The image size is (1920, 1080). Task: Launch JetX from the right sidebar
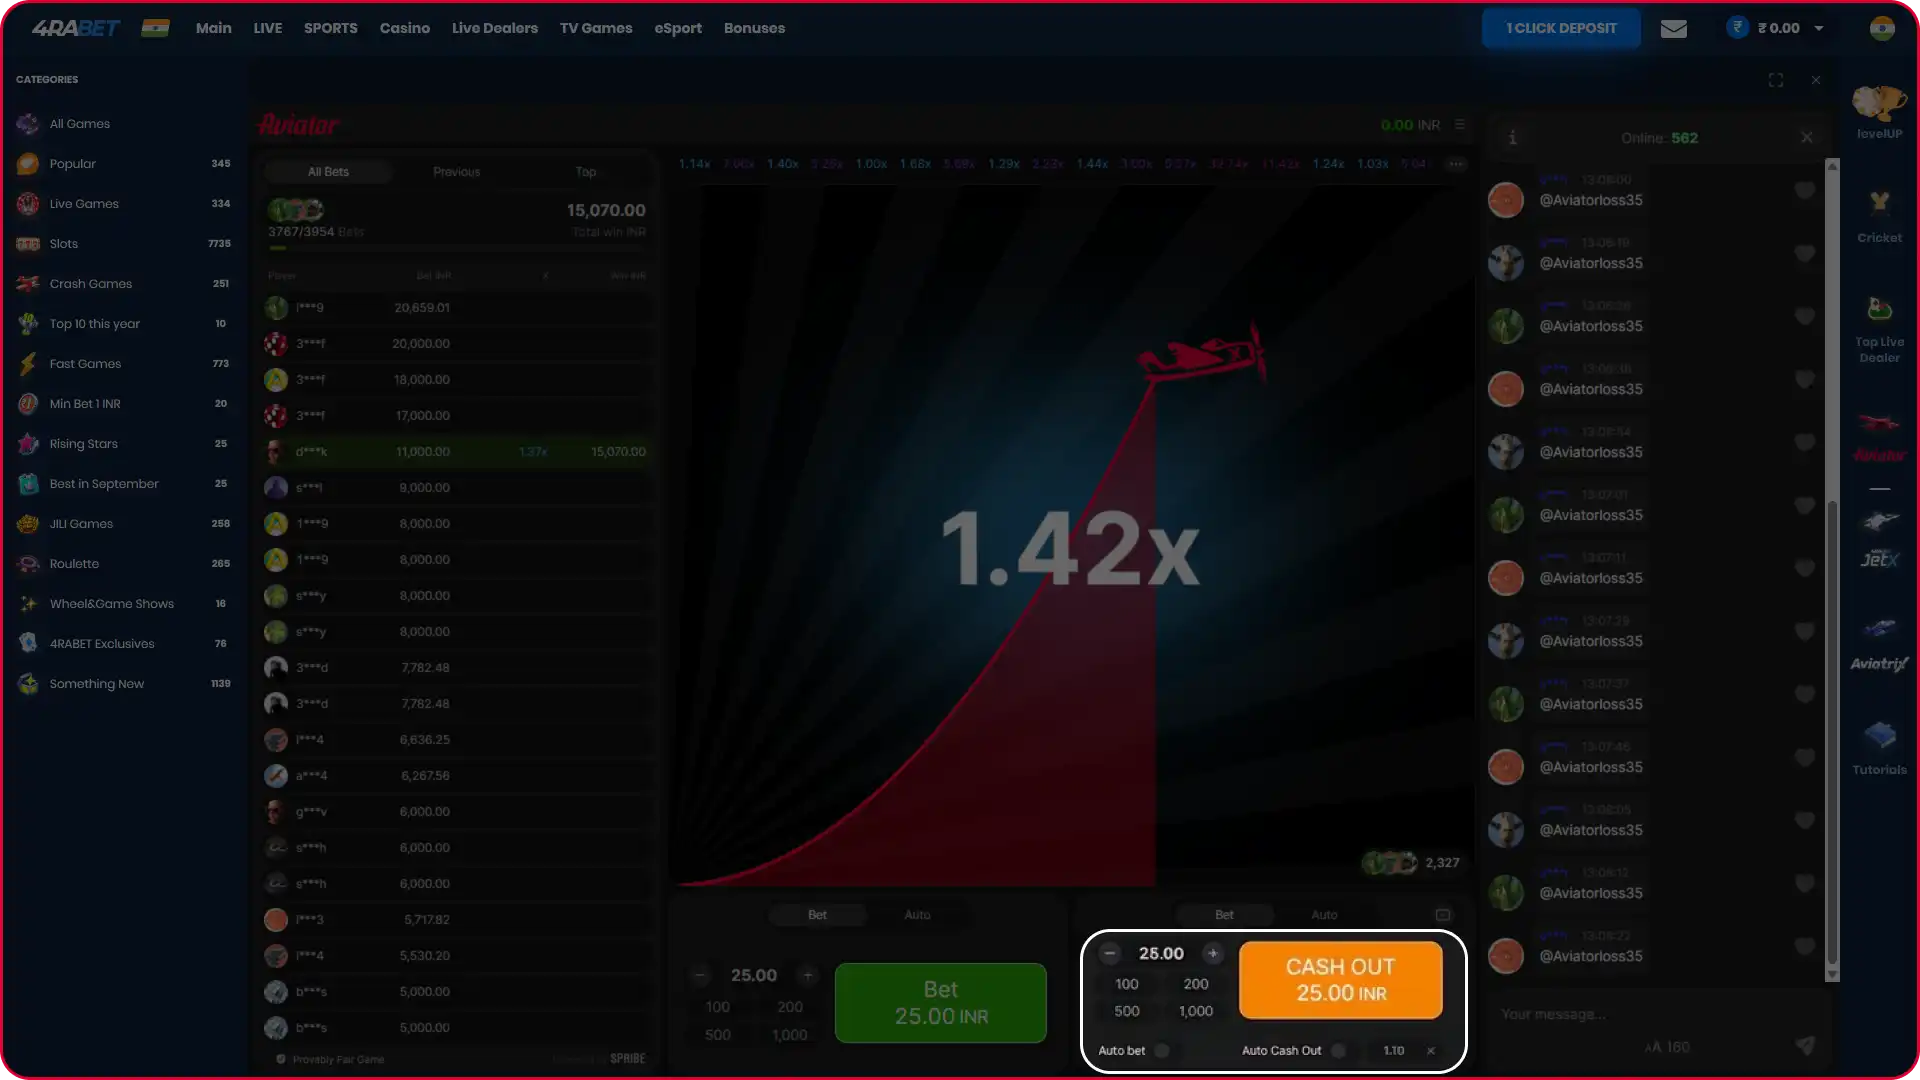(x=1879, y=539)
